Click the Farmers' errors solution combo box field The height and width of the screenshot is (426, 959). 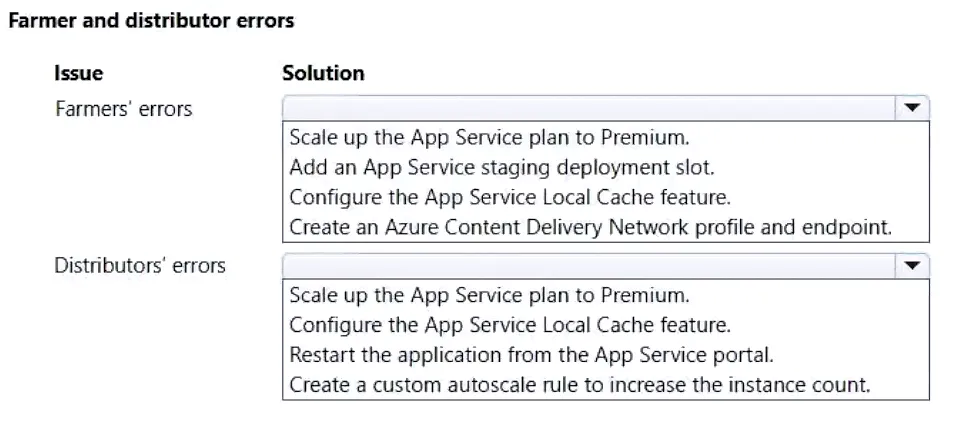tap(605, 108)
